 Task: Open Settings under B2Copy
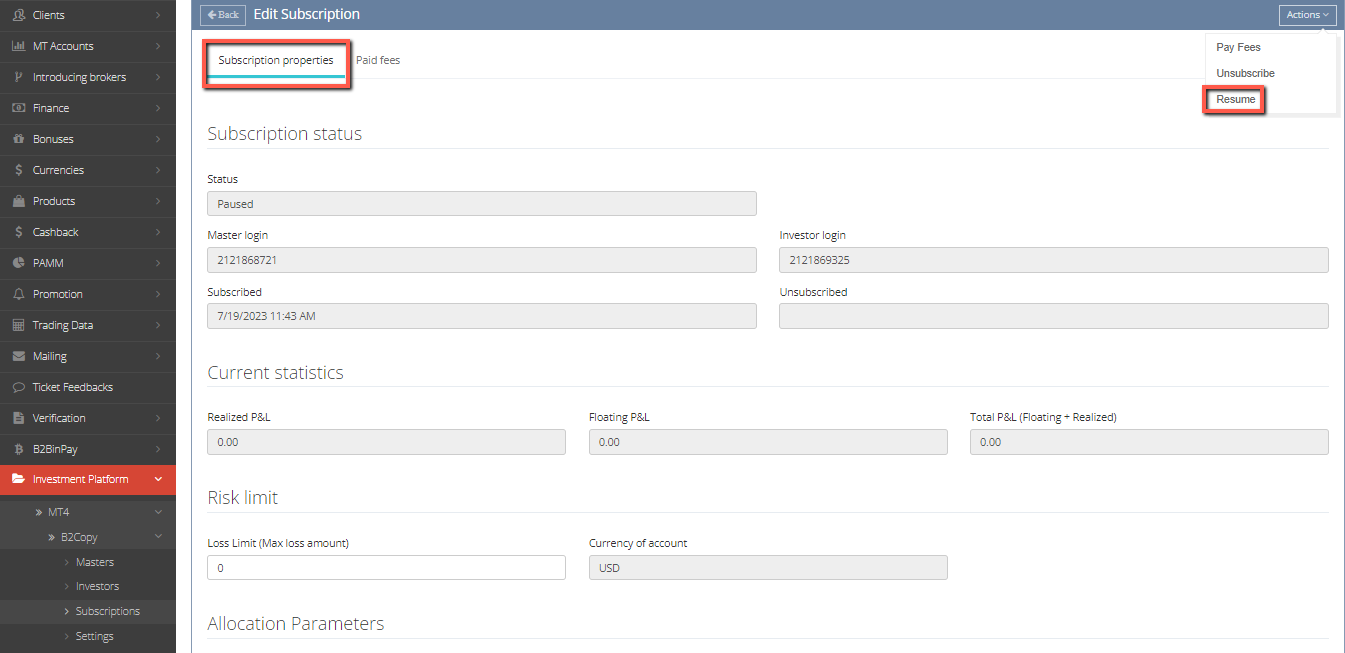(x=95, y=636)
